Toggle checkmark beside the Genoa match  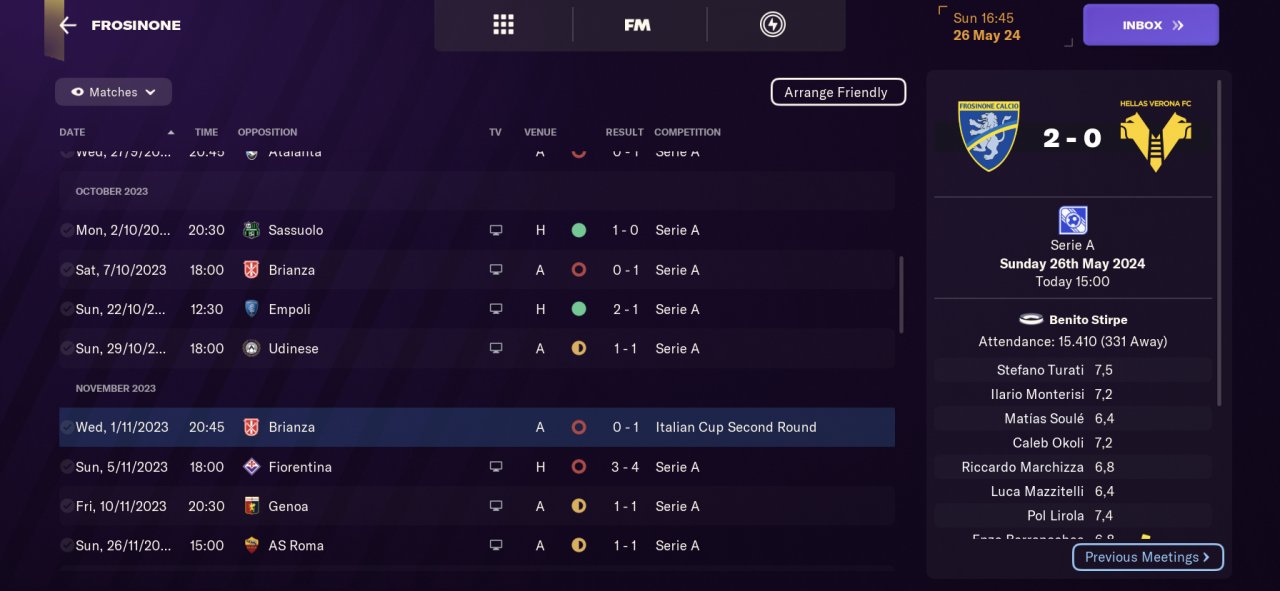[x=66, y=506]
